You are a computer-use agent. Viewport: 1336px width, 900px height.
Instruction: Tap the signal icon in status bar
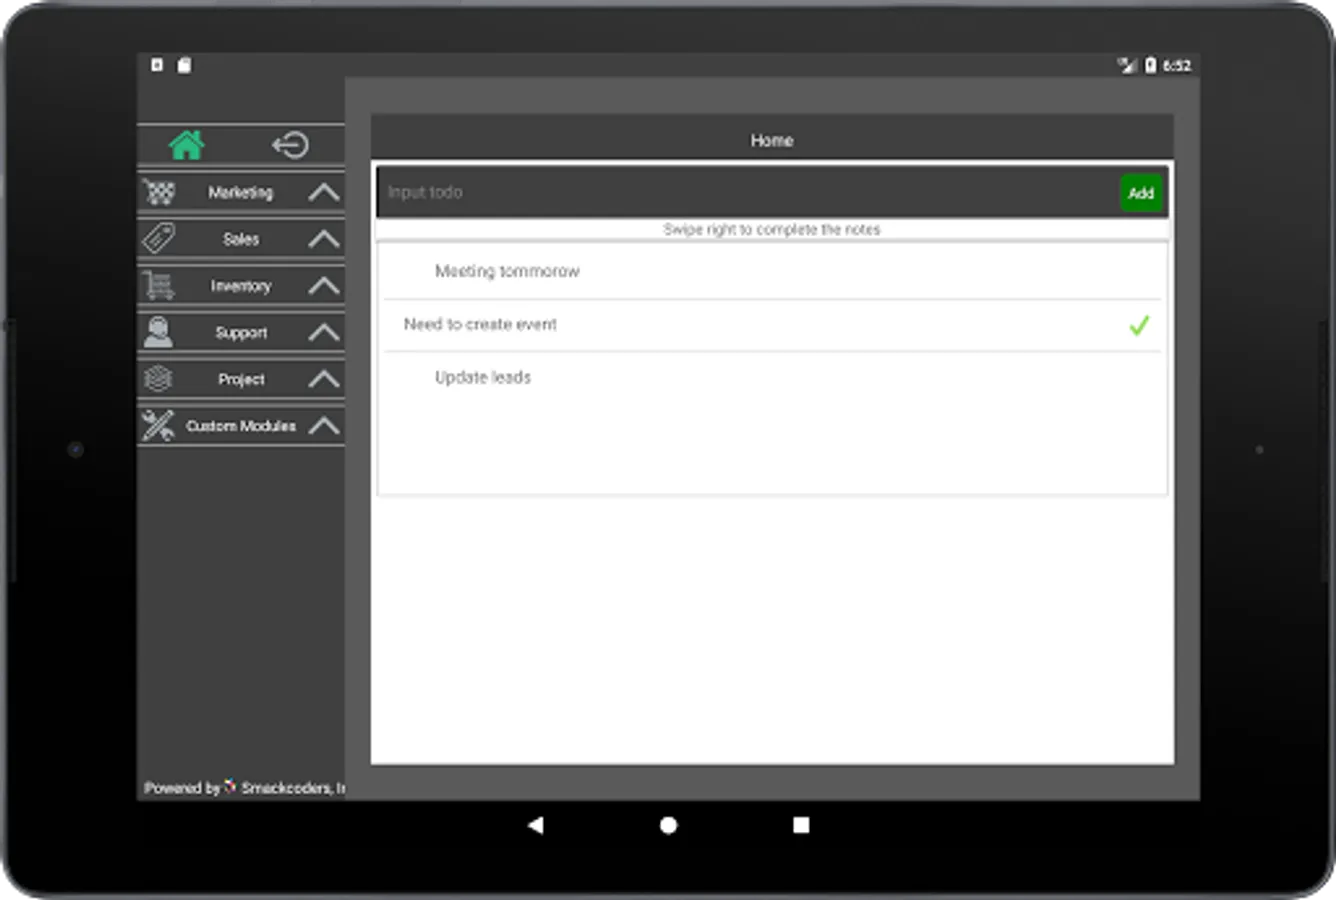pos(1127,65)
